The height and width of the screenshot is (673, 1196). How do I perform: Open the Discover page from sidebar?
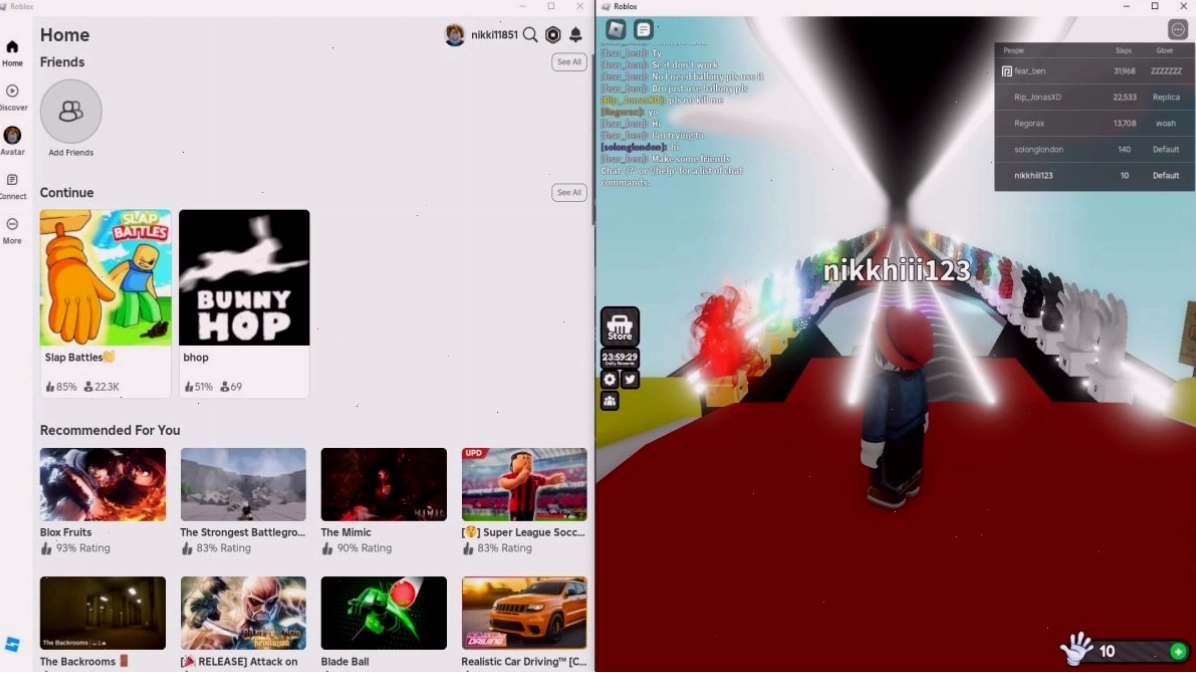[x=12, y=98]
